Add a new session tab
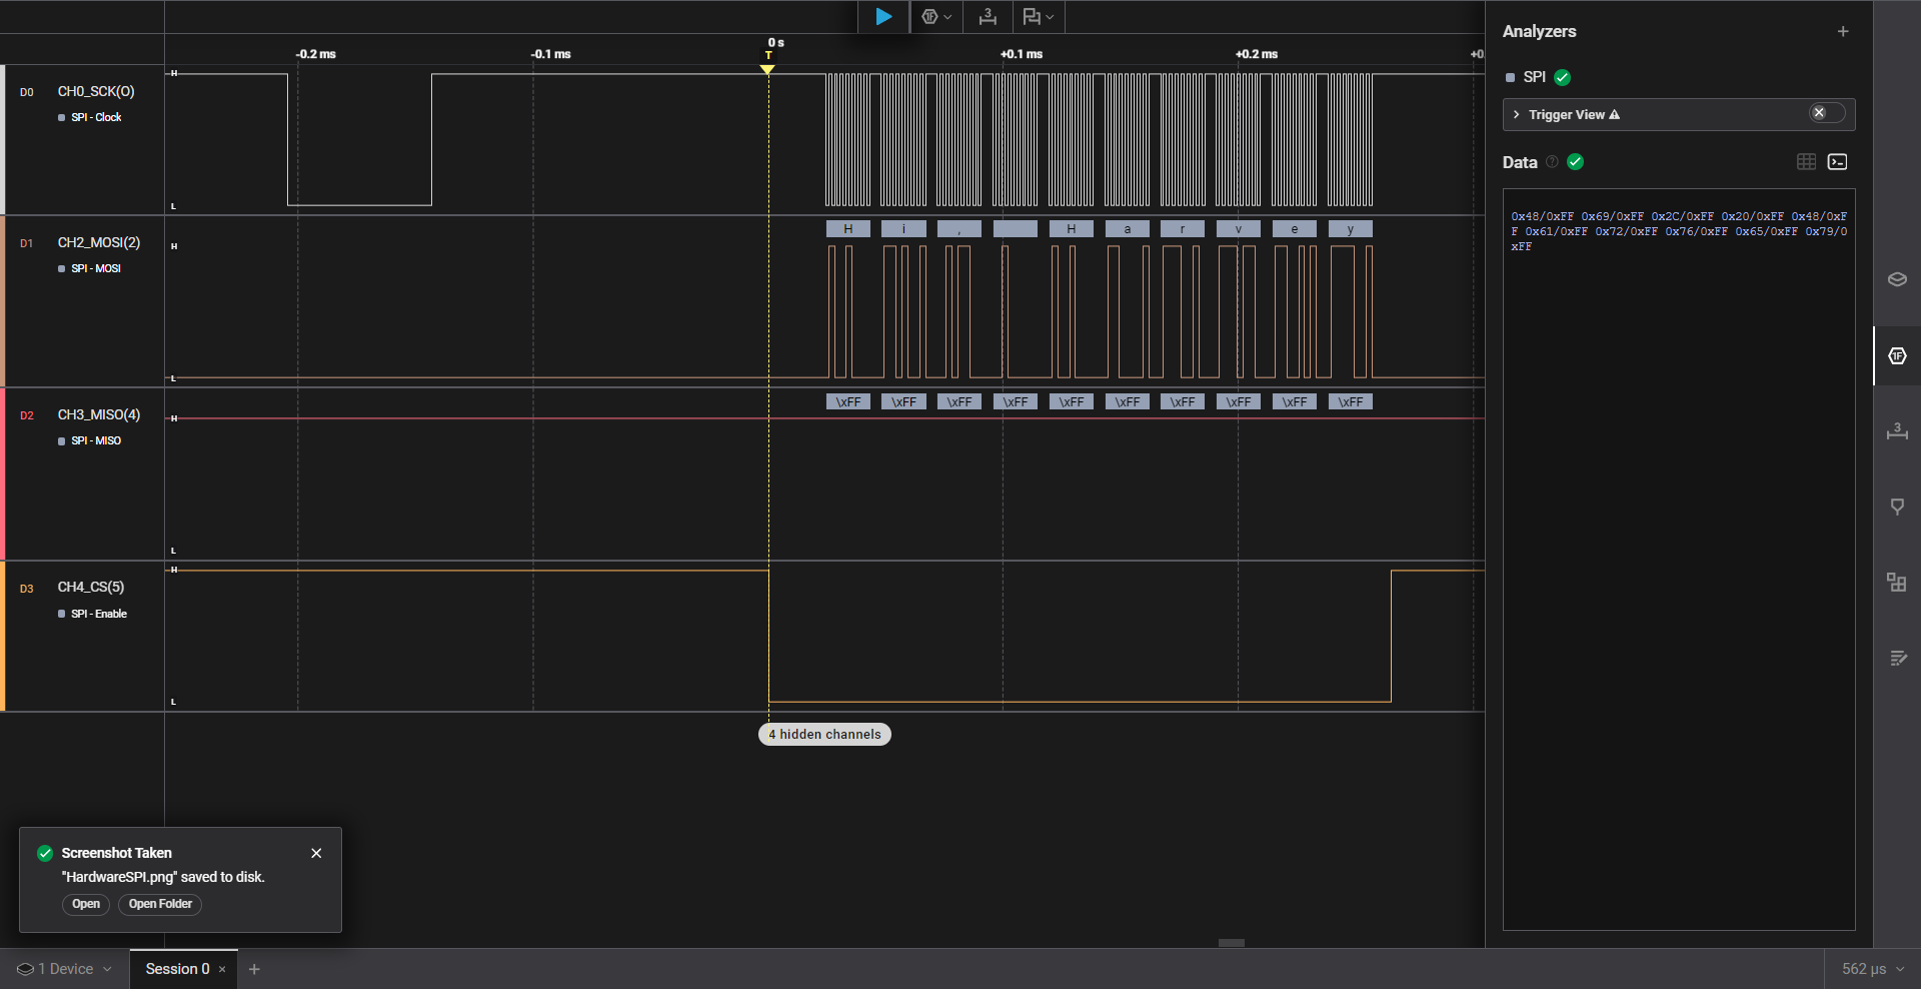Viewport: 1921px width, 989px height. (254, 969)
